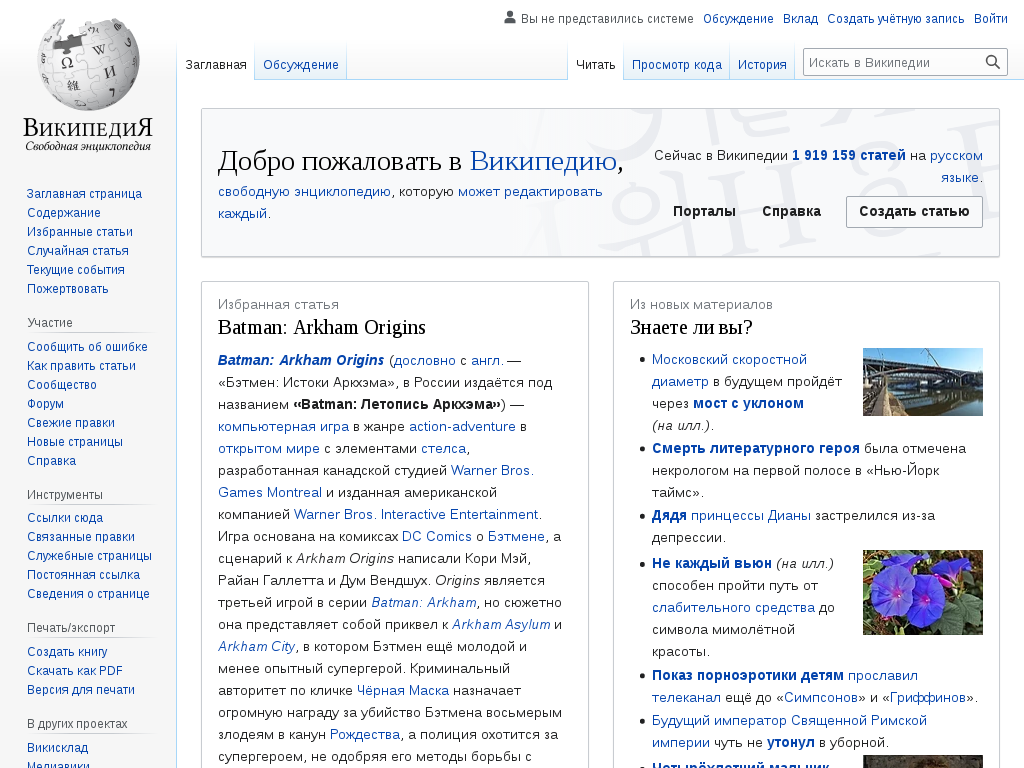Click the 1 919 159 статей link
The image size is (1024, 768).
pos(848,155)
